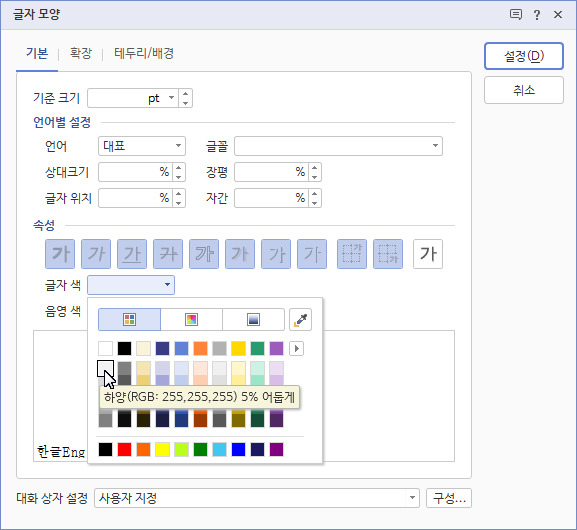Select the green theme color swatch in top row
The height and width of the screenshot is (530, 577).
click(258, 349)
